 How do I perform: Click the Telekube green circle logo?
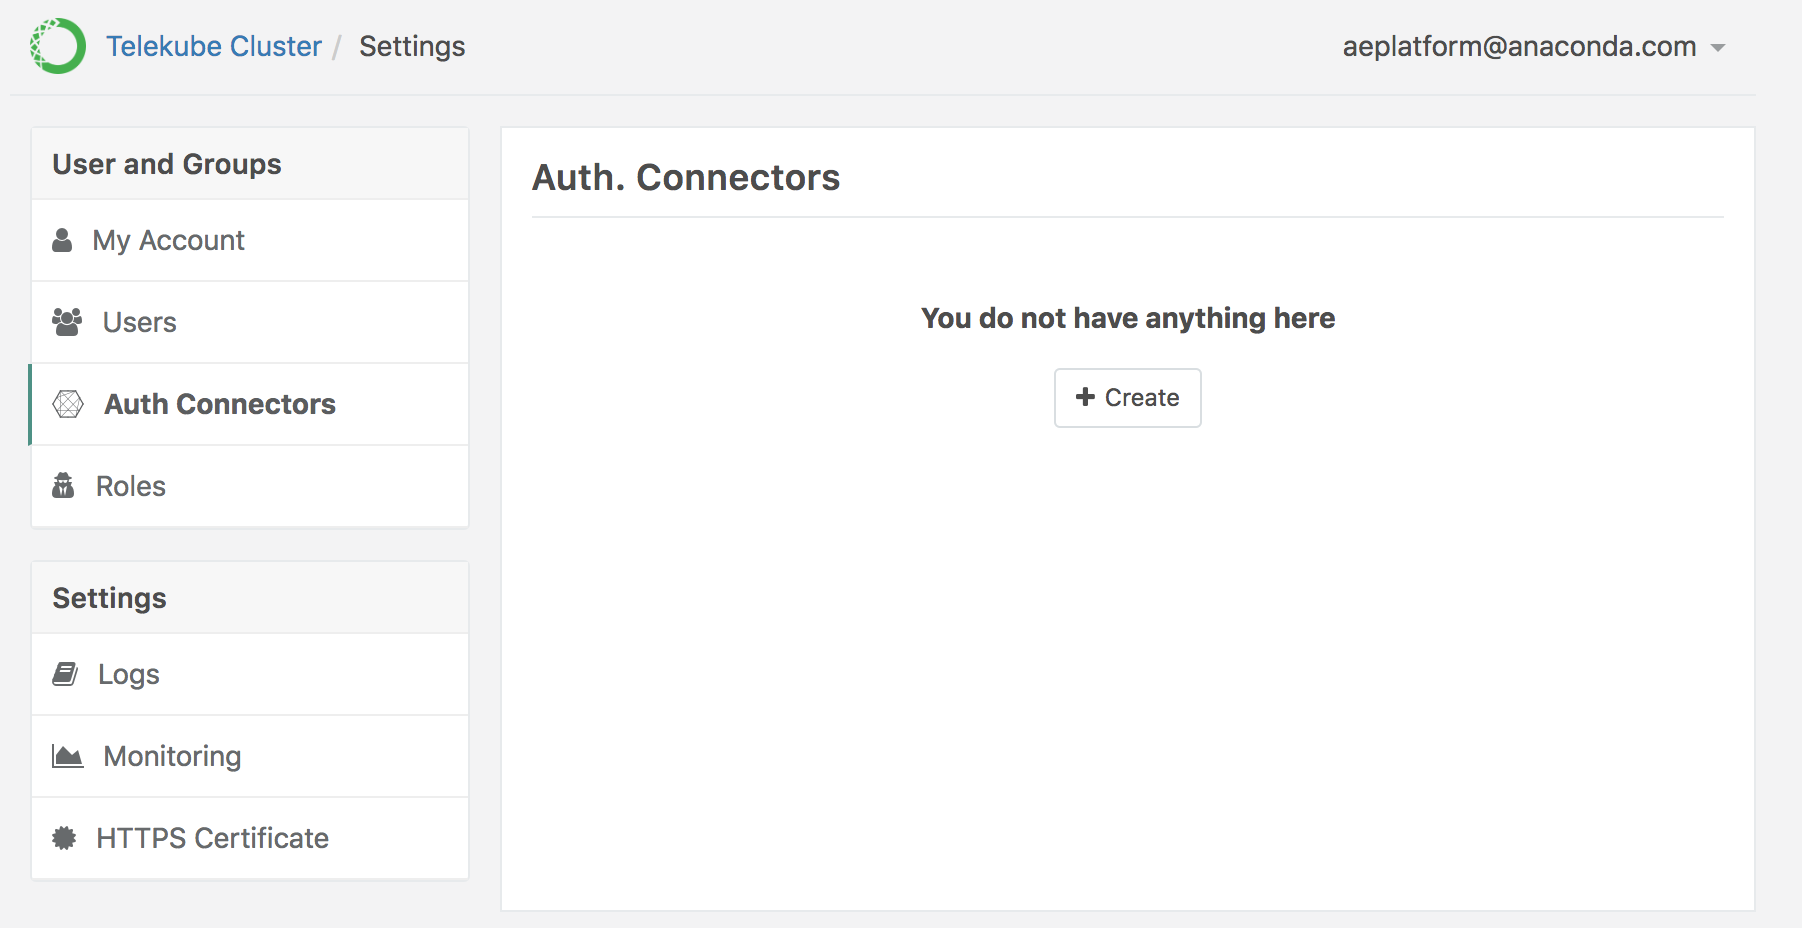(58, 46)
